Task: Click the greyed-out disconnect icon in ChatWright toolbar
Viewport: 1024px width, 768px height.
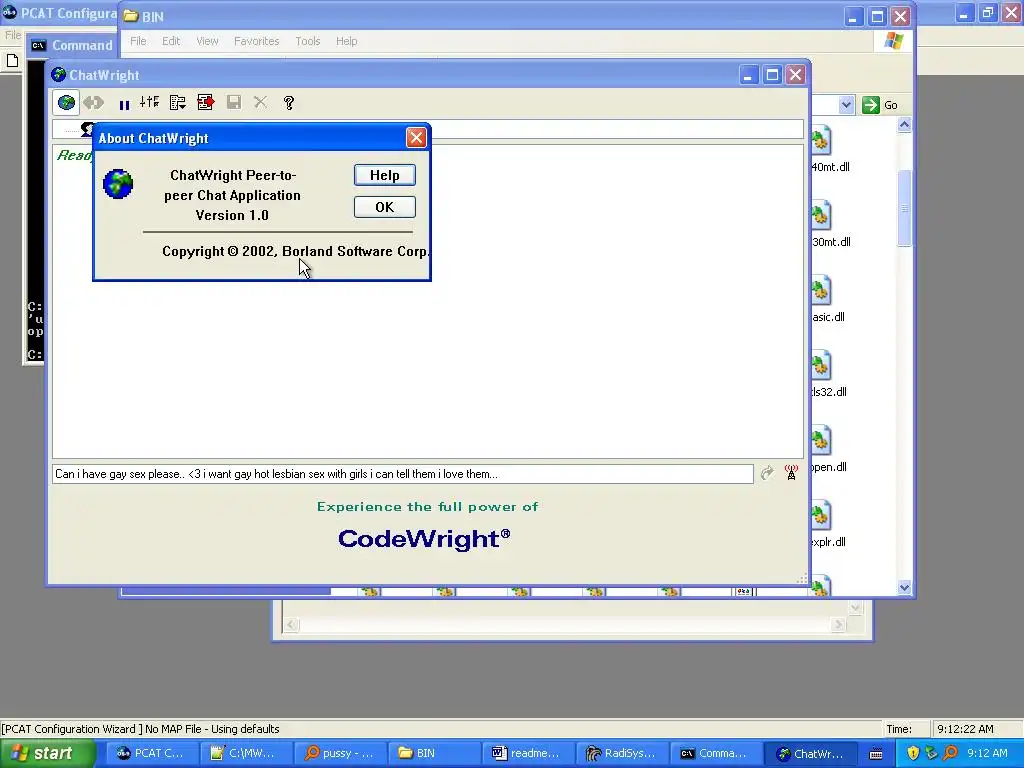Action: coord(94,103)
